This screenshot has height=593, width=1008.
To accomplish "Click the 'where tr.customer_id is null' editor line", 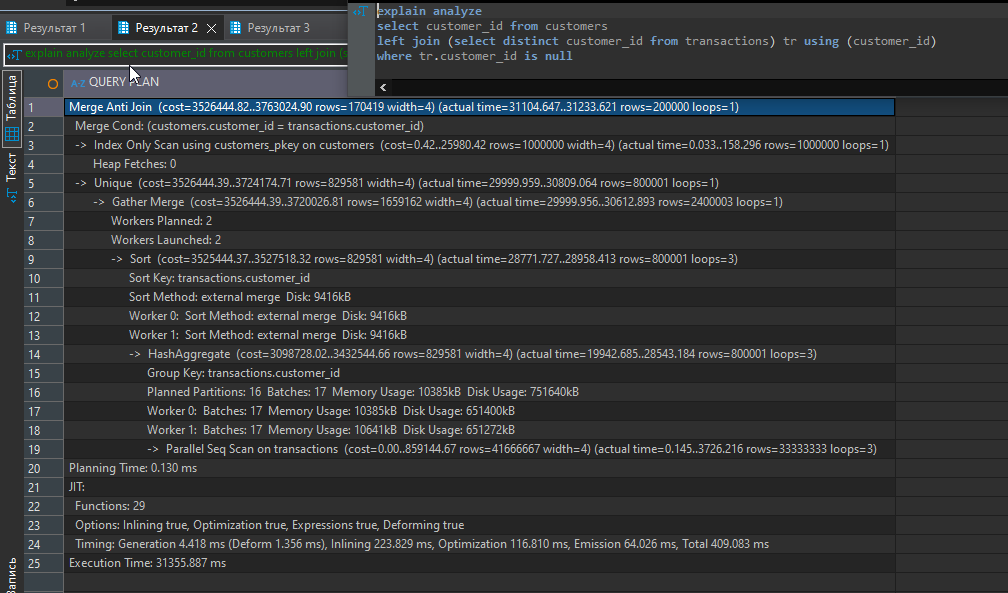I will [x=474, y=56].
